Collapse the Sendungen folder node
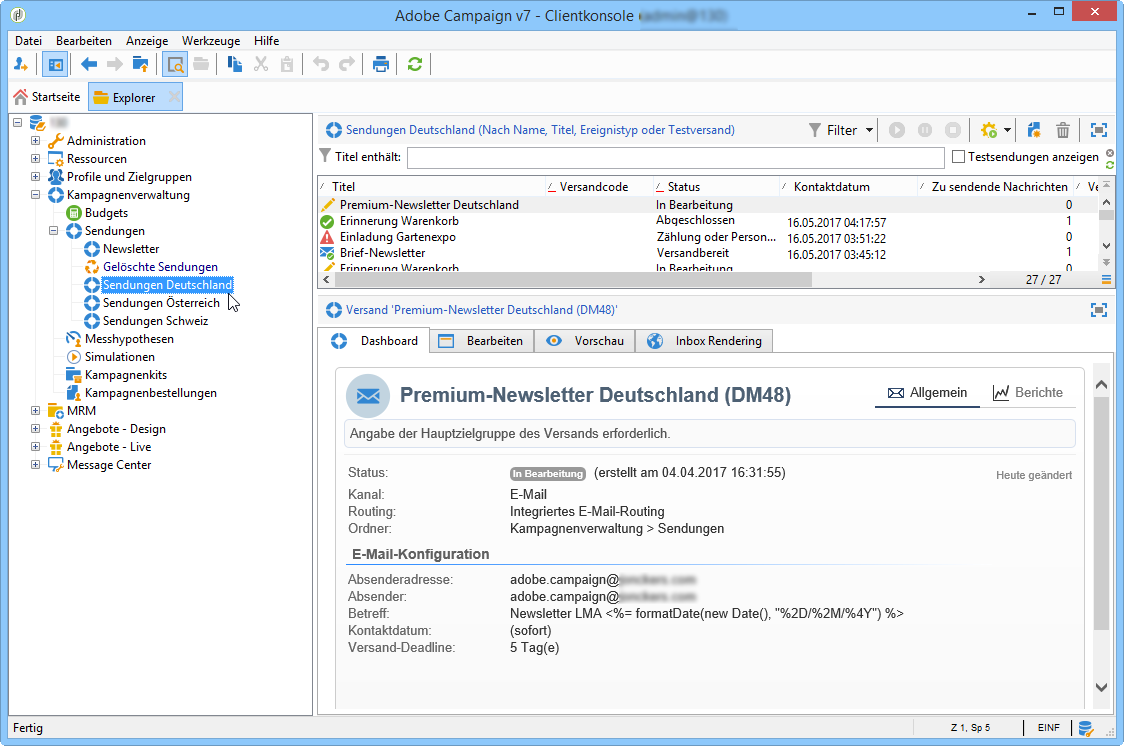 (53, 231)
